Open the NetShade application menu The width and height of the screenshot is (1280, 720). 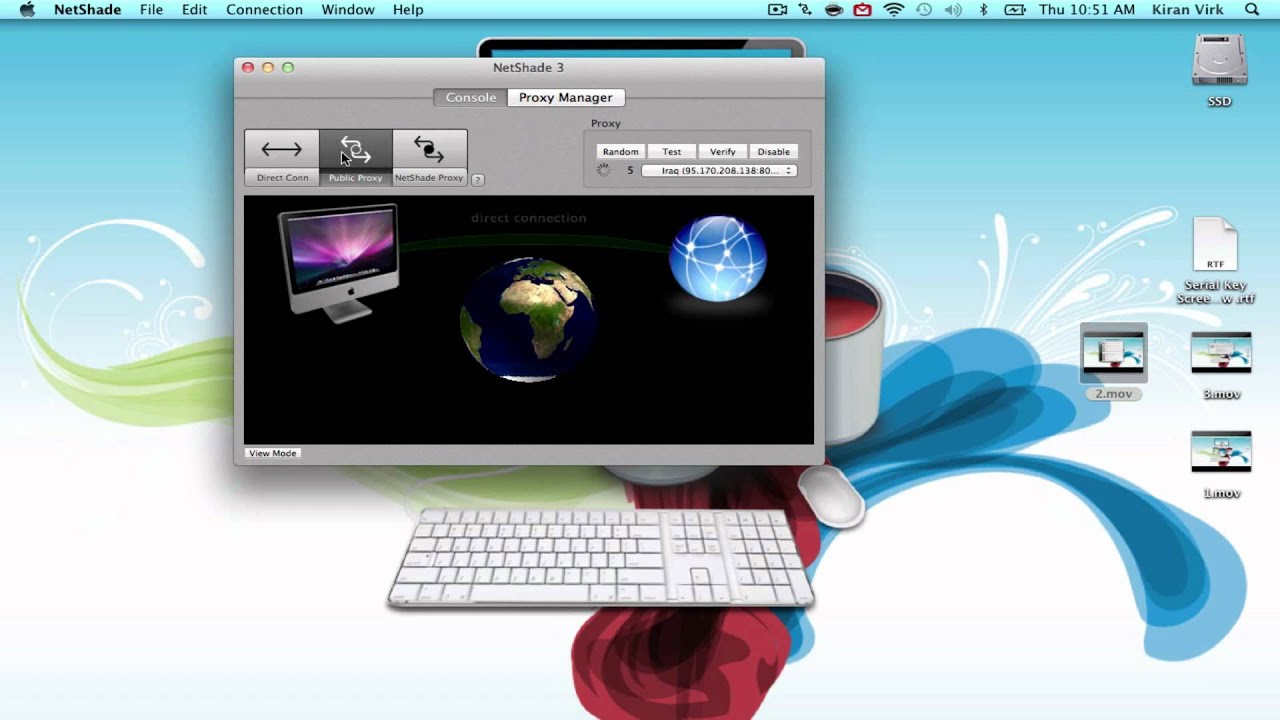87,10
